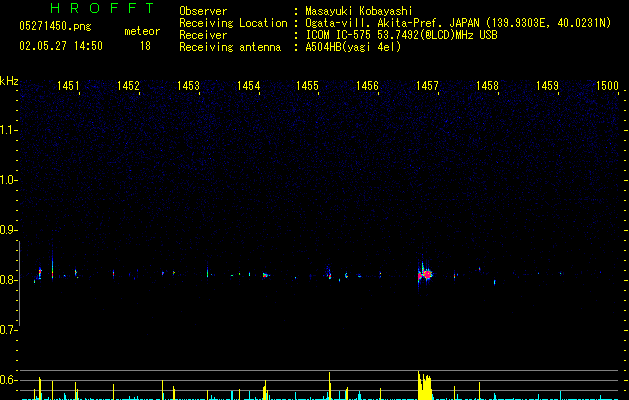Image resolution: width=629 pixels, height=400 pixels.
Task: Click the 1455 time axis marker
Action: [307, 85]
